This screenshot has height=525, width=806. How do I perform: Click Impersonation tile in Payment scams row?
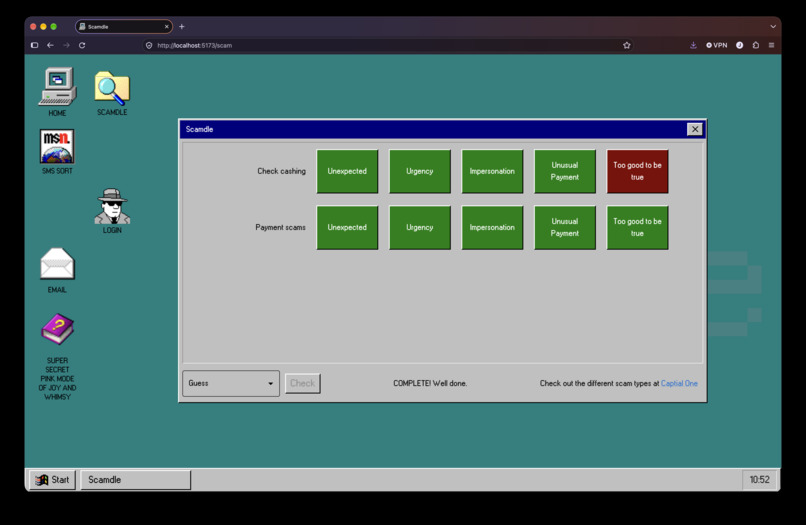pos(492,227)
